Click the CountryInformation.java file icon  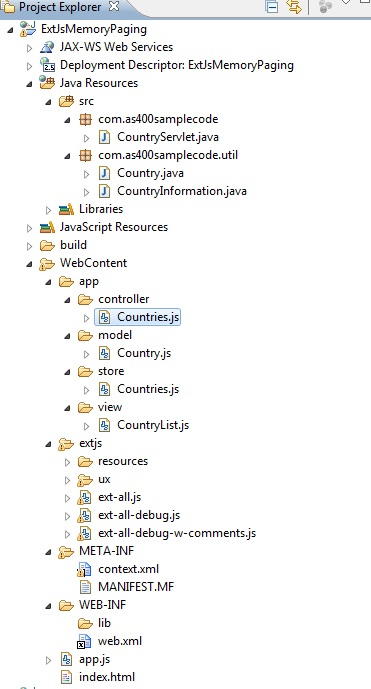(x=104, y=191)
